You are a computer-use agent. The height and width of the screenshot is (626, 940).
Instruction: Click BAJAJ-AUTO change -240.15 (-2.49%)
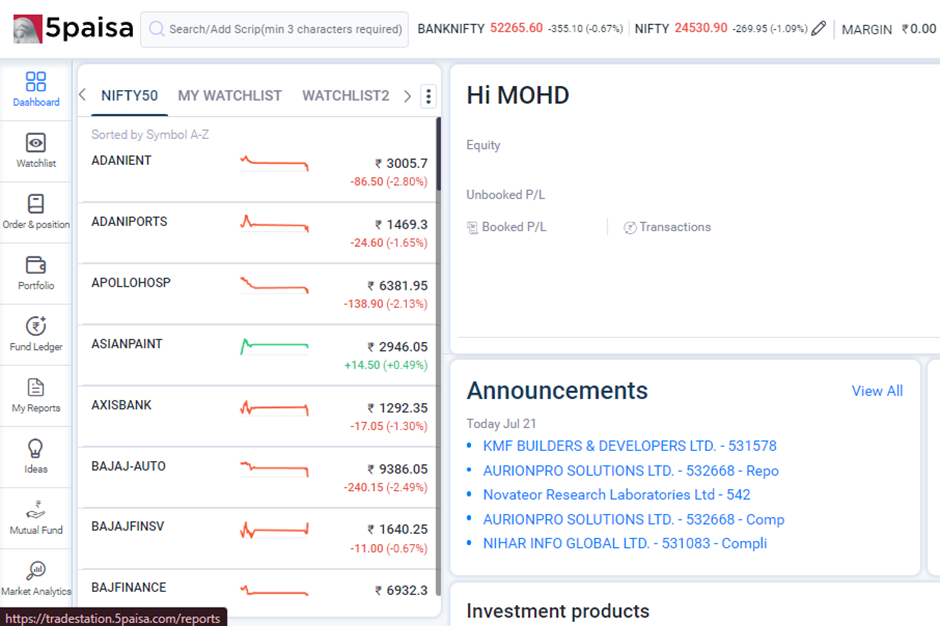tap(385, 487)
